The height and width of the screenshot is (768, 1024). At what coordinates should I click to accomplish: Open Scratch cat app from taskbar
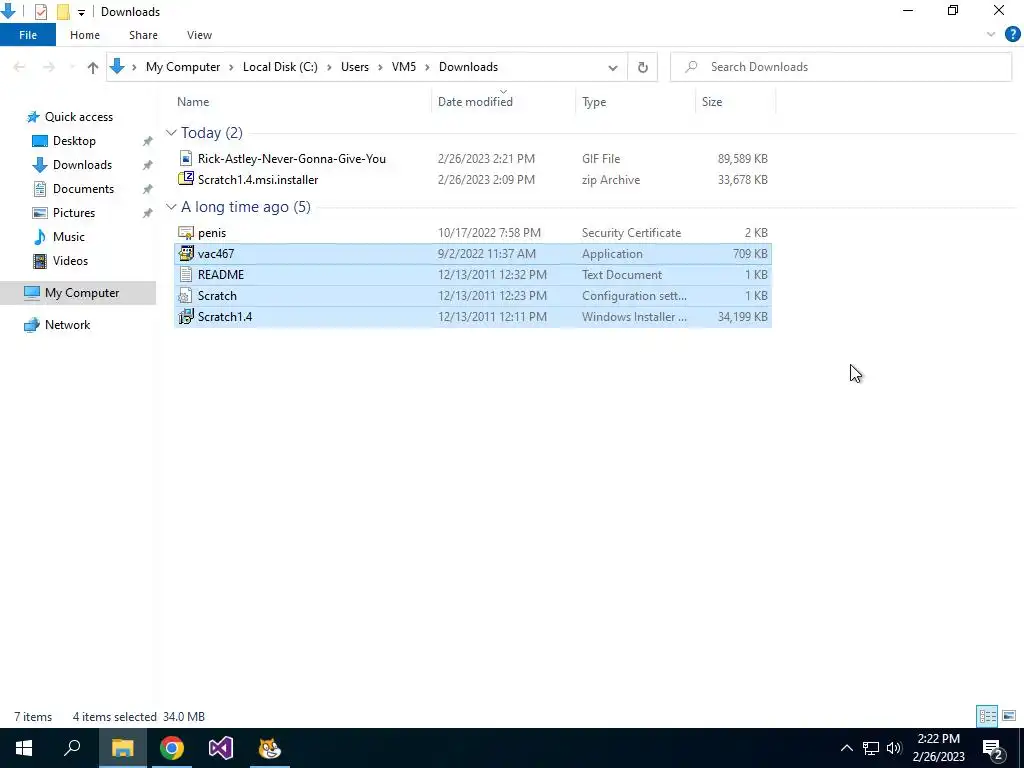(x=270, y=748)
